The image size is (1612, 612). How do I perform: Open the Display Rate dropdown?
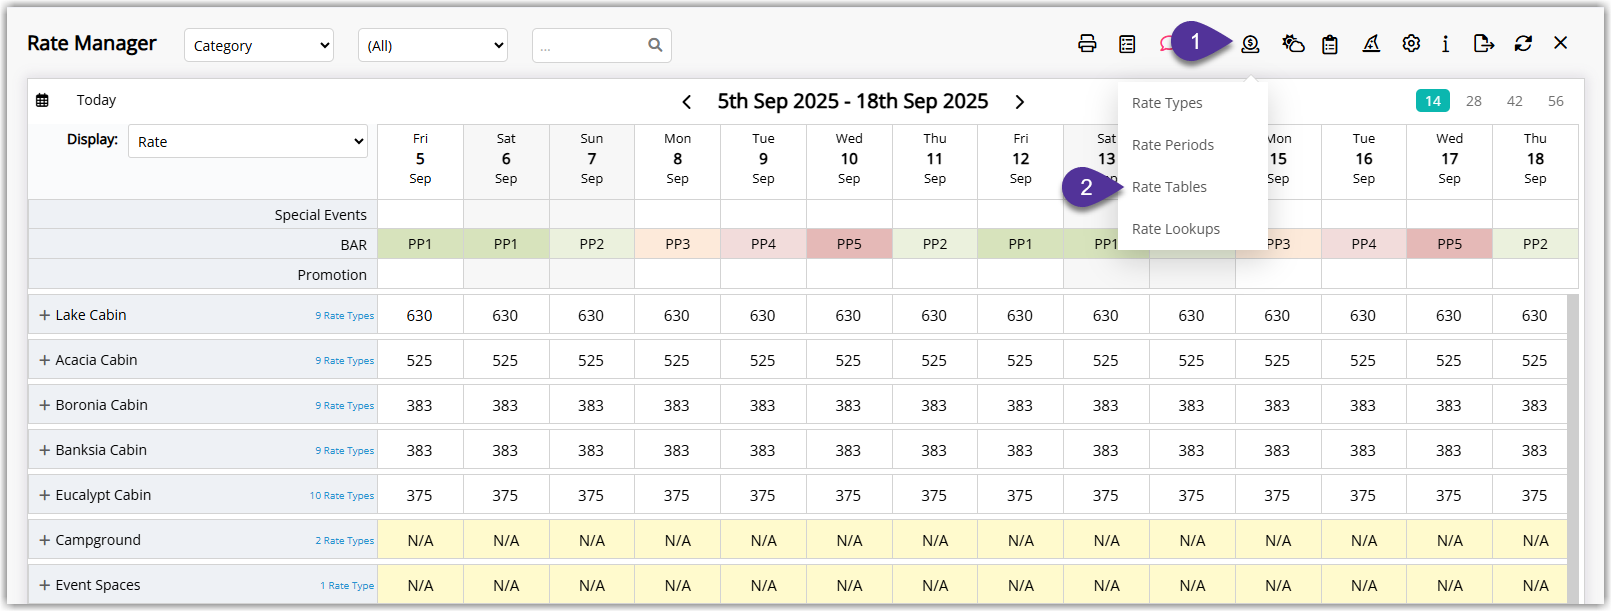tap(248, 141)
